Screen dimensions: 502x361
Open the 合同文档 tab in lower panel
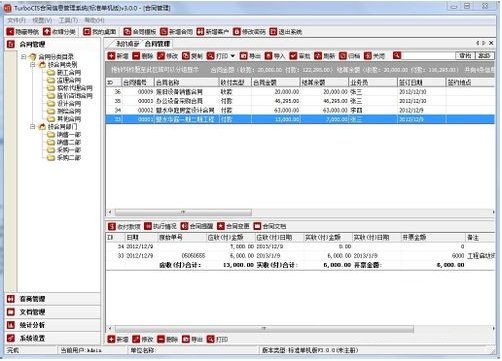[x=270, y=226]
